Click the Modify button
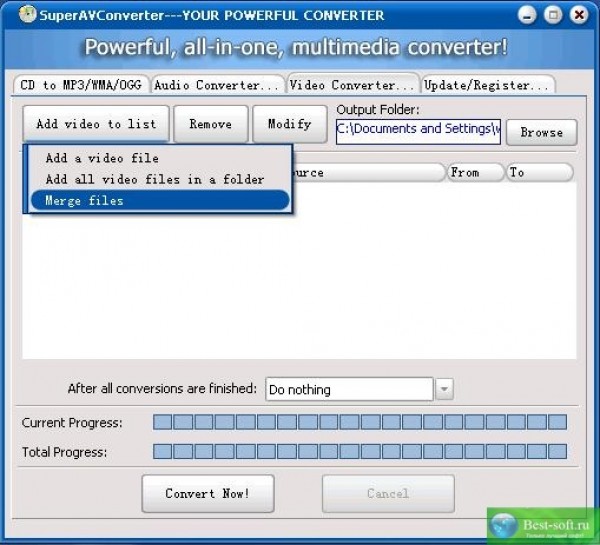 point(290,124)
